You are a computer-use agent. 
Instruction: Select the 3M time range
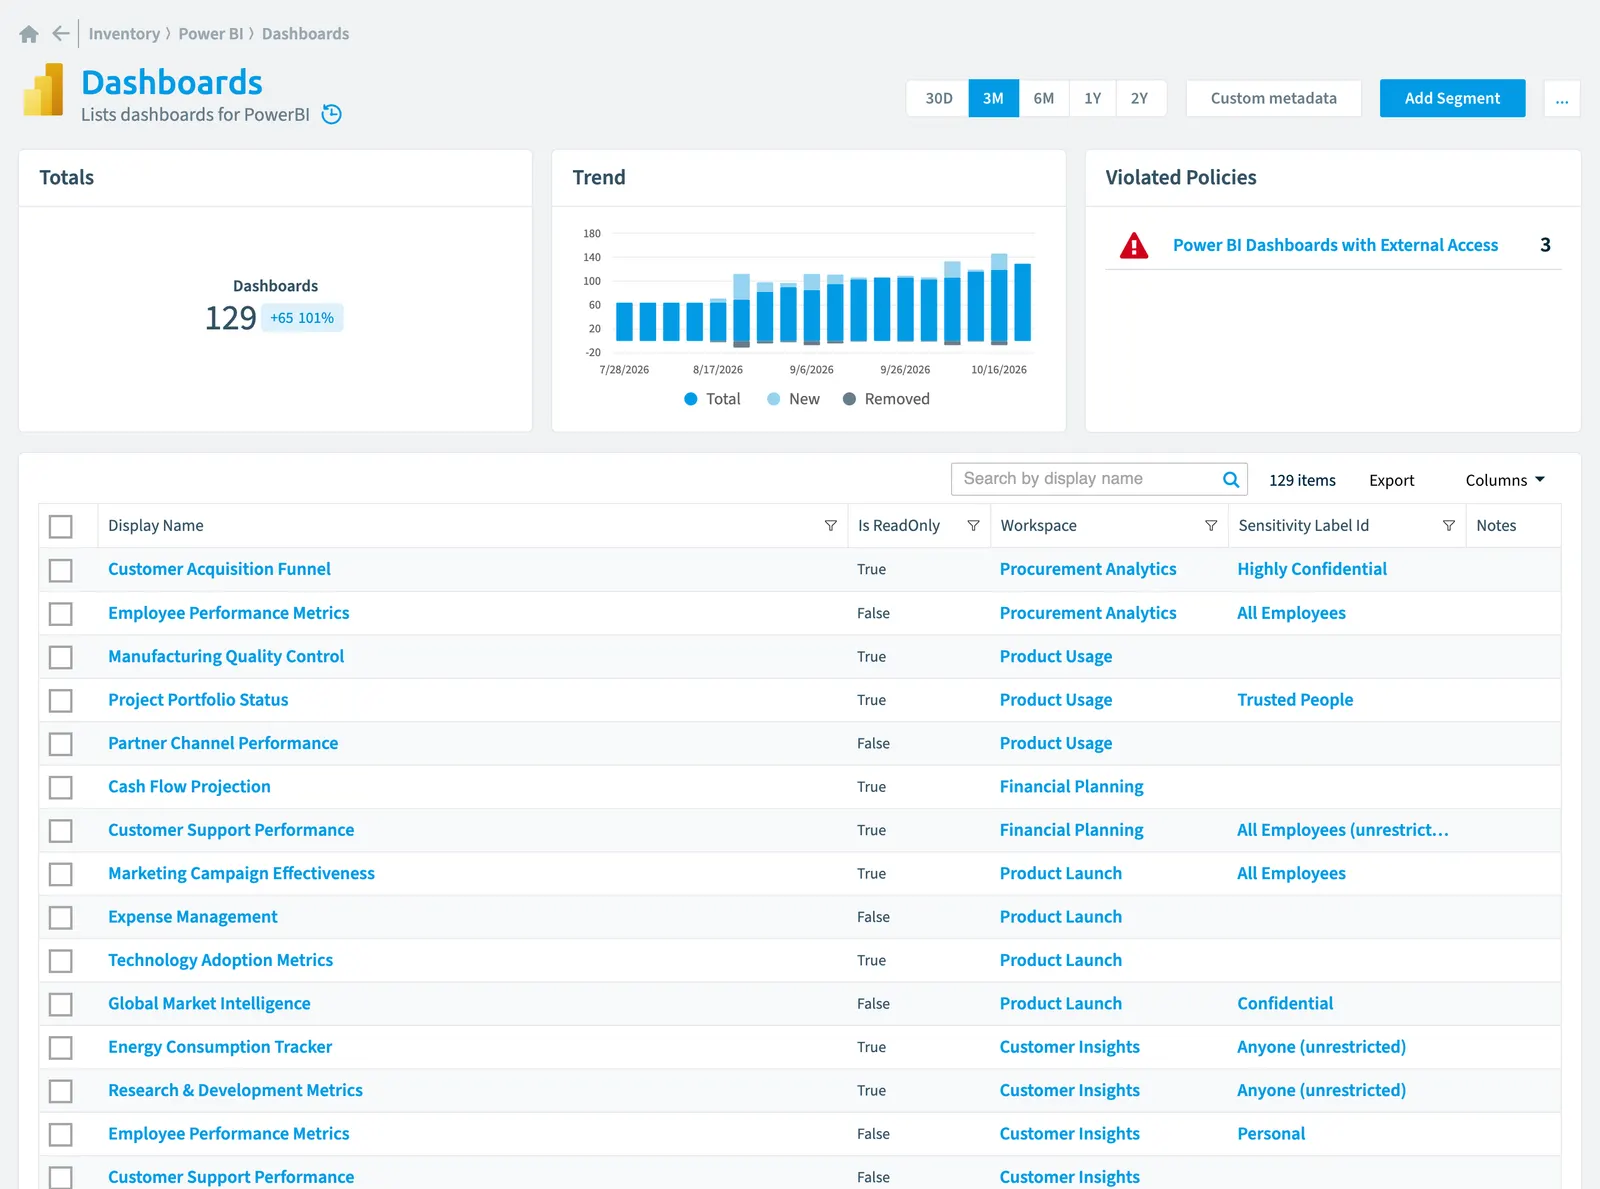[x=993, y=99]
